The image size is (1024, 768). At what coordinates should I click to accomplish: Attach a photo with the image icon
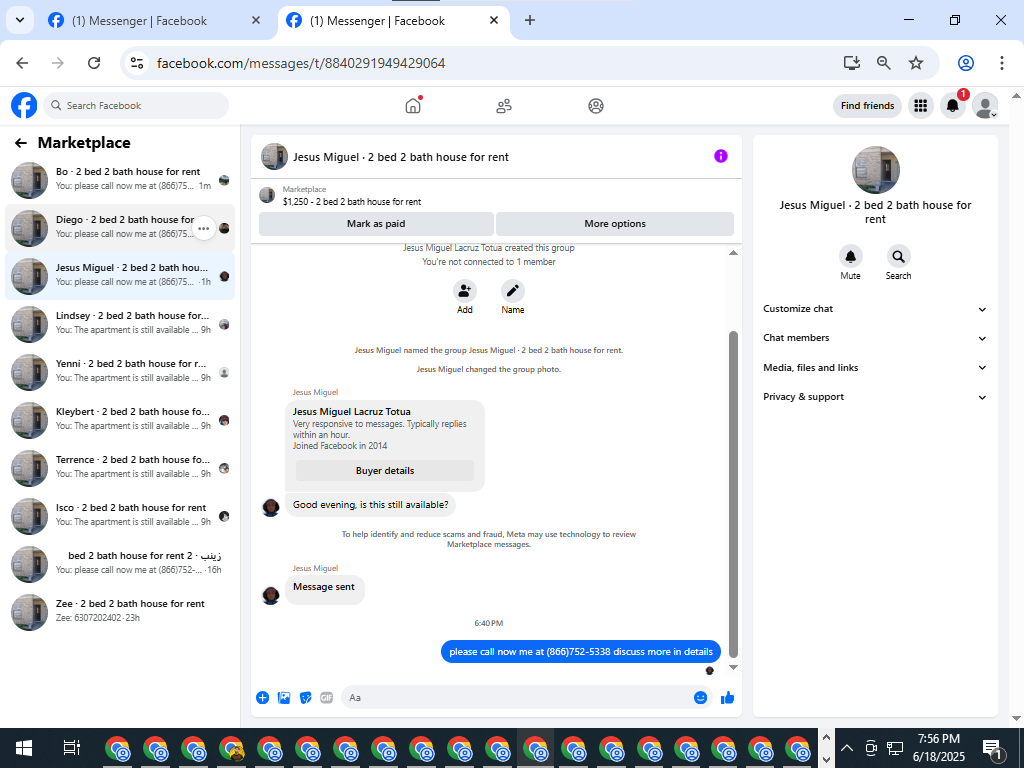click(x=284, y=697)
